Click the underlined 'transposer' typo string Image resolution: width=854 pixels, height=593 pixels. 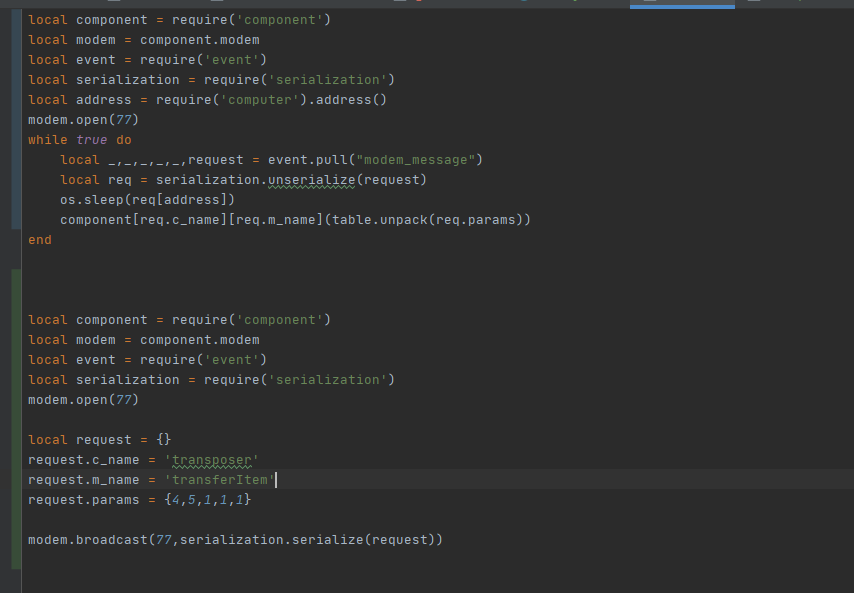click(x=212, y=460)
